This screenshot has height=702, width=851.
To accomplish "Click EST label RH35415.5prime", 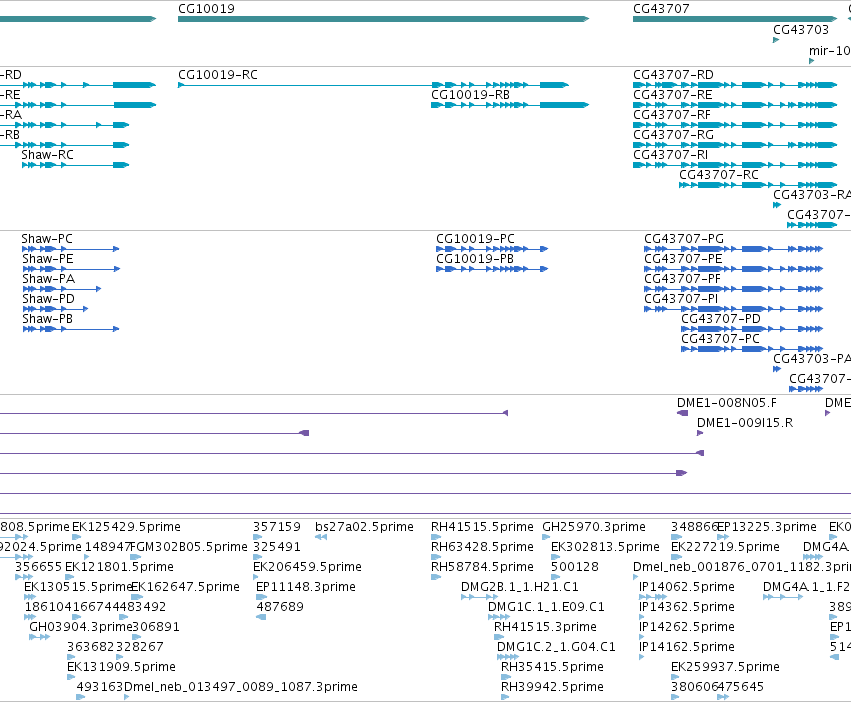I will click(552, 667).
